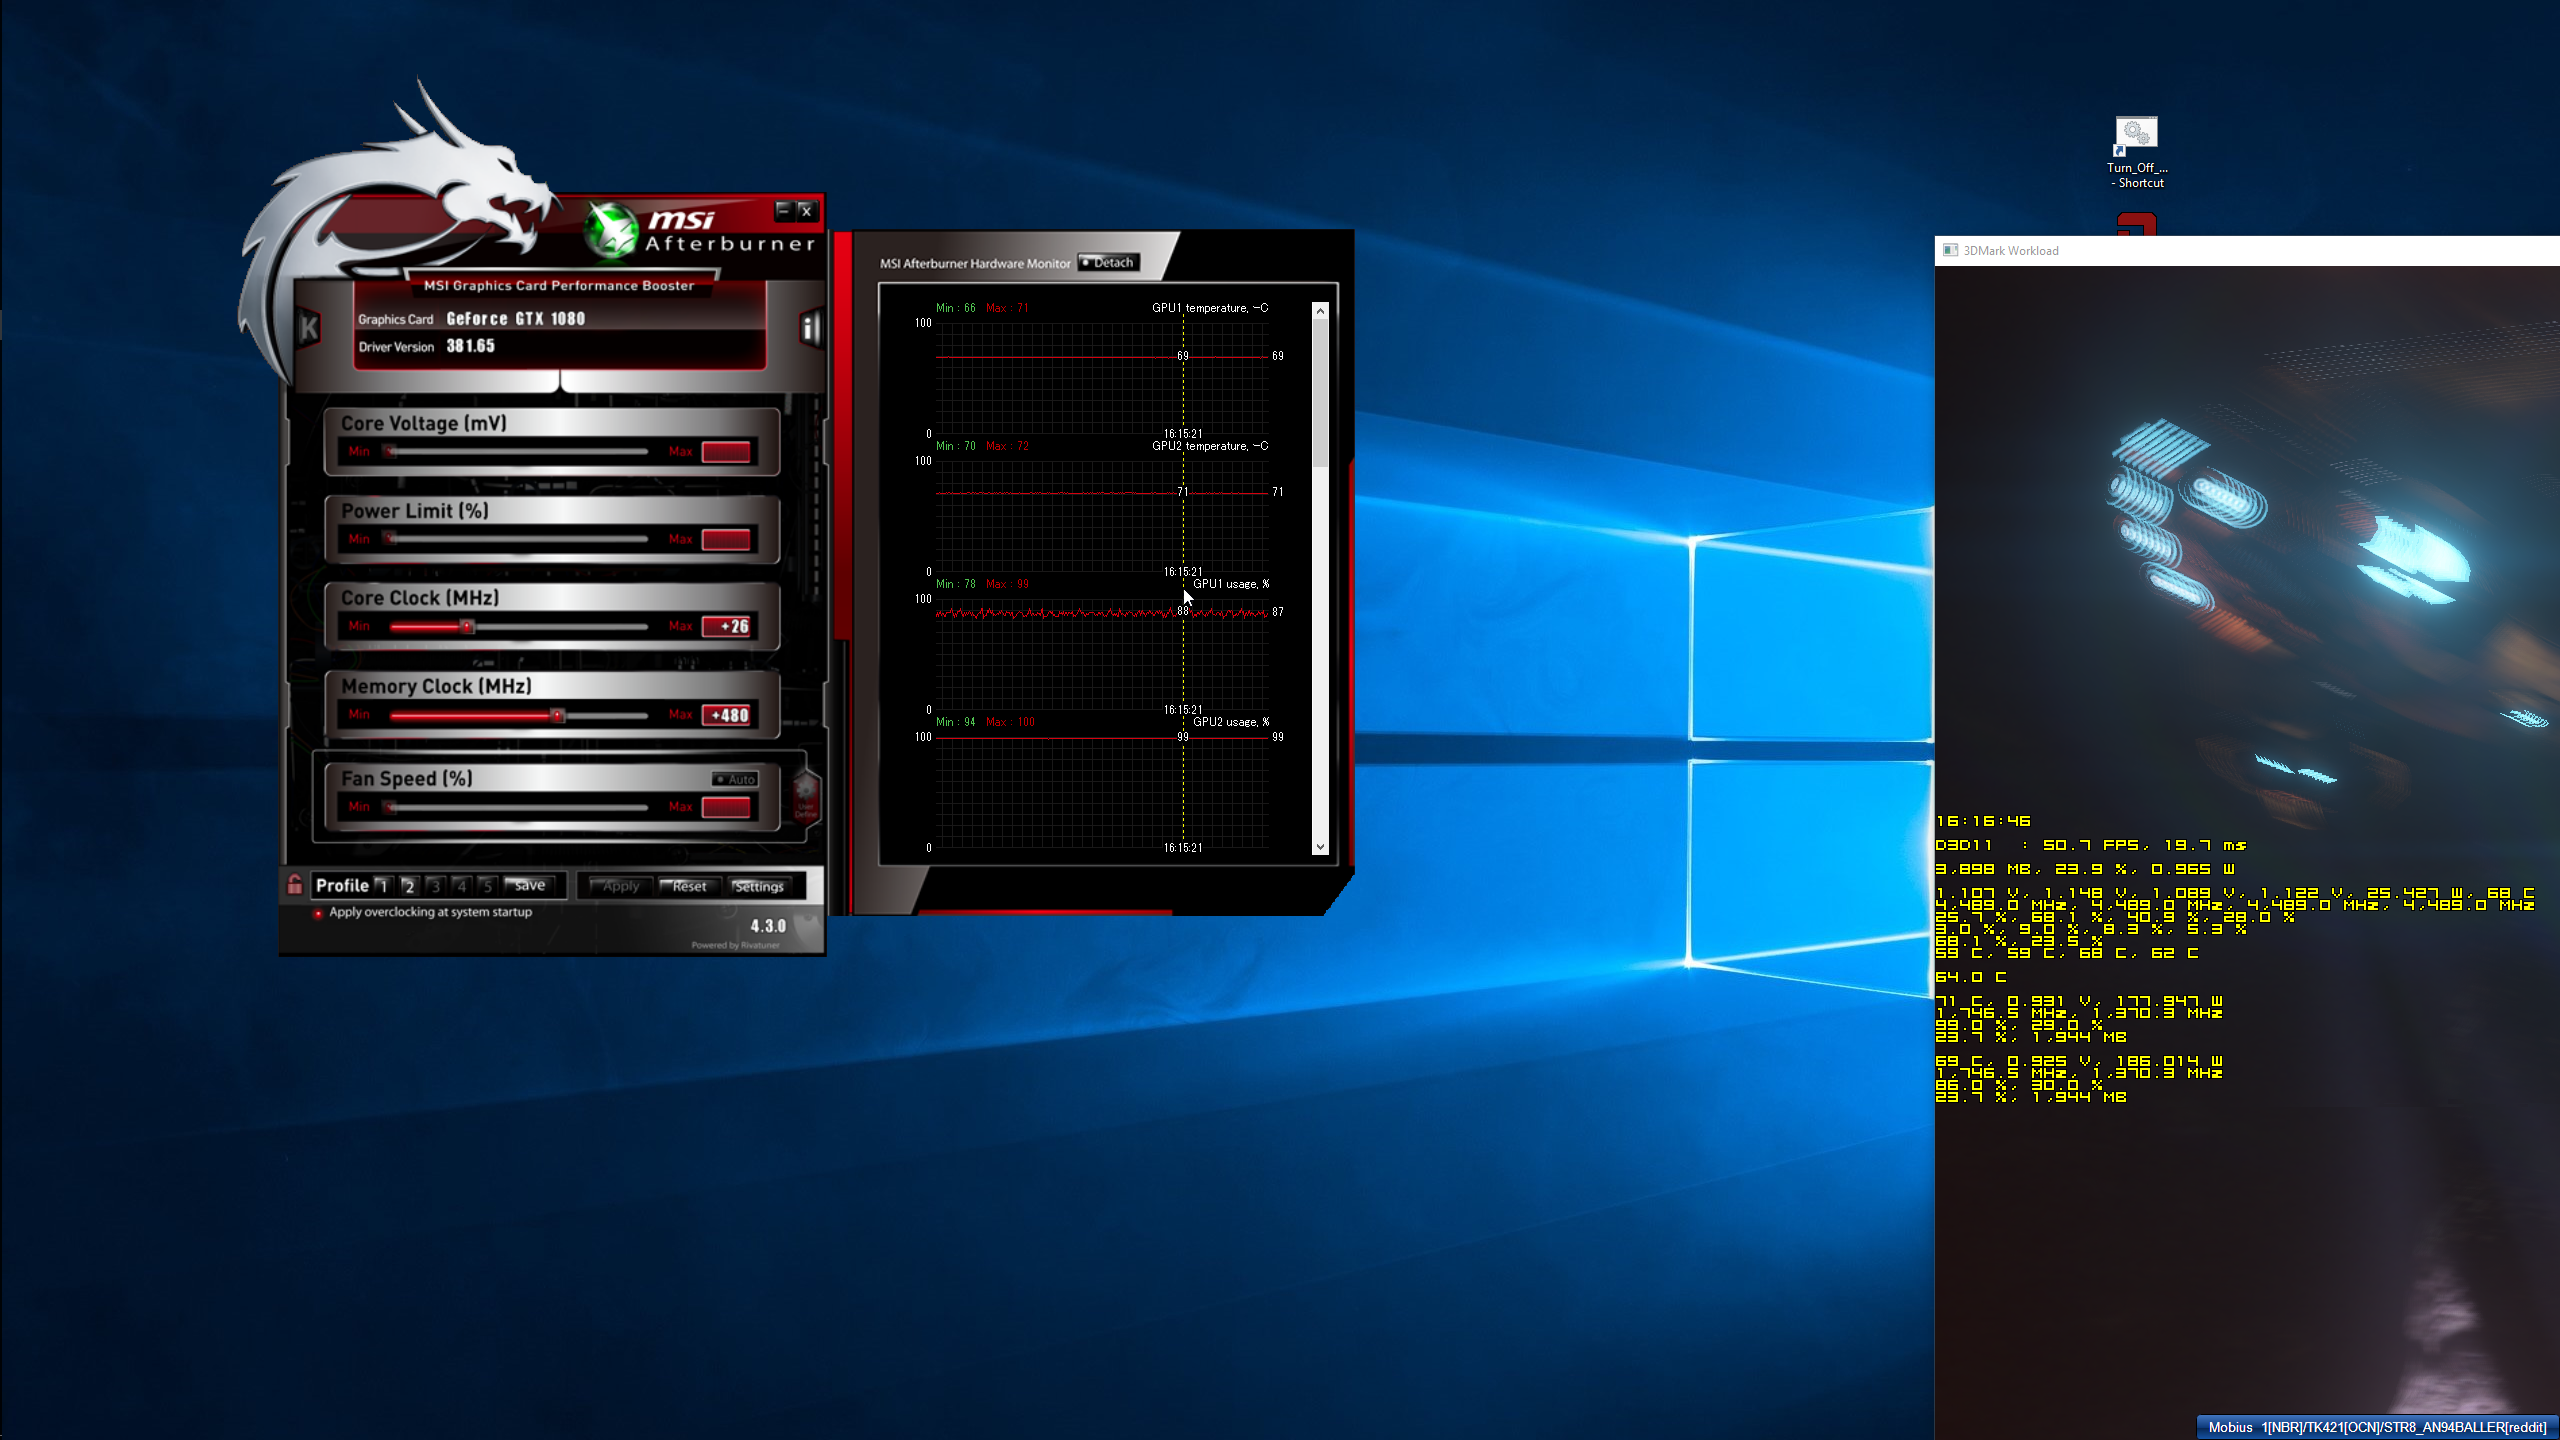Image resolution: width=2560 pixels, height=1440 pixels.
Task: Click the GPU2 usage Max : 100 reading
Action: tap(1010, 722)
